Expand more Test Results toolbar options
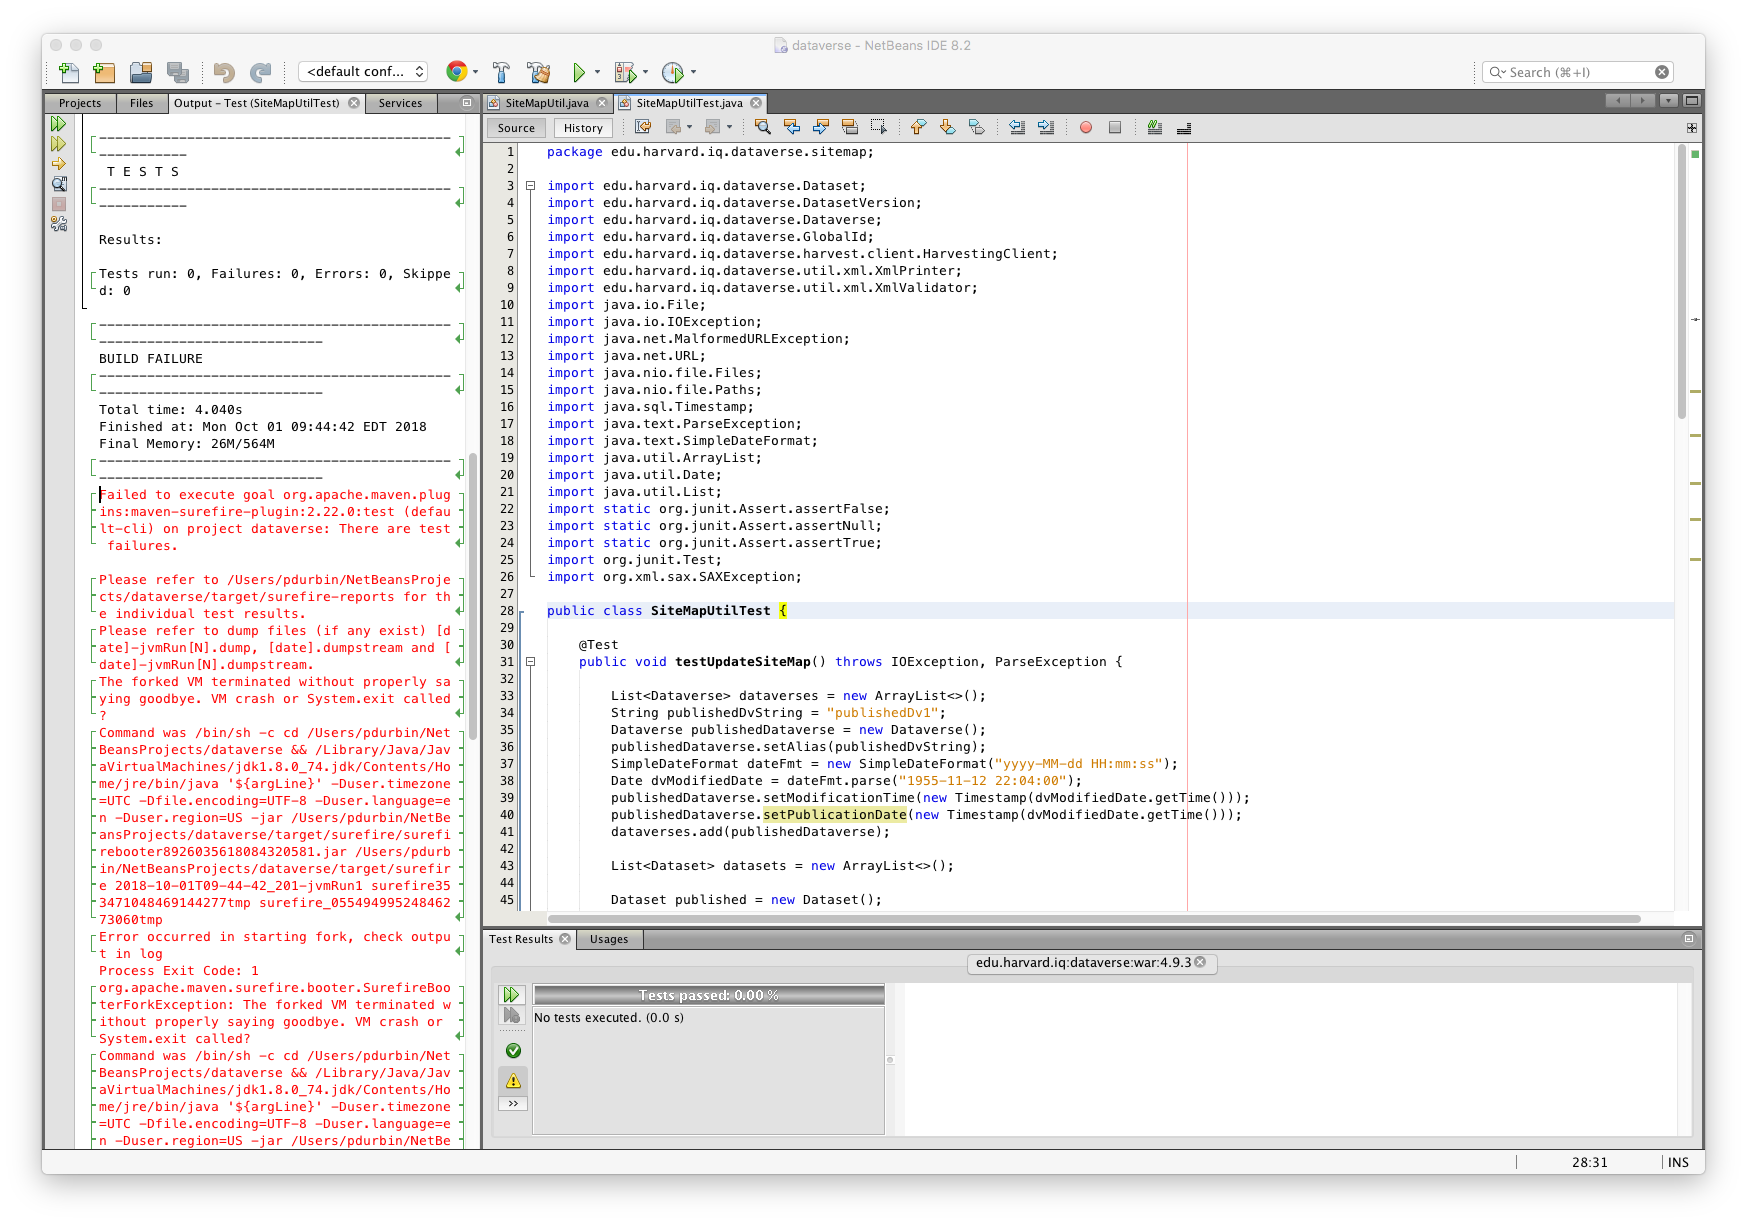The image size is (1747, 1224). 513,1104
